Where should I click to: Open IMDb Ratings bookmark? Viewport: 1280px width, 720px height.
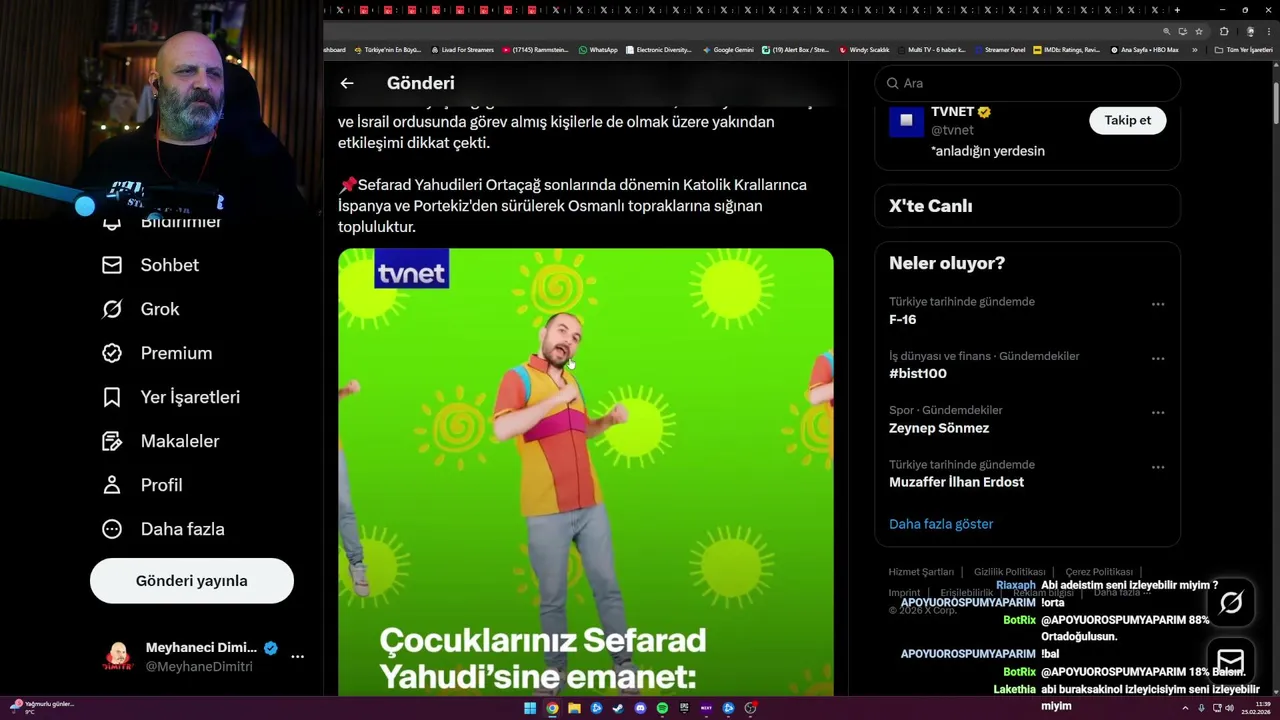pyautogui.click(x=1066, y=50)
